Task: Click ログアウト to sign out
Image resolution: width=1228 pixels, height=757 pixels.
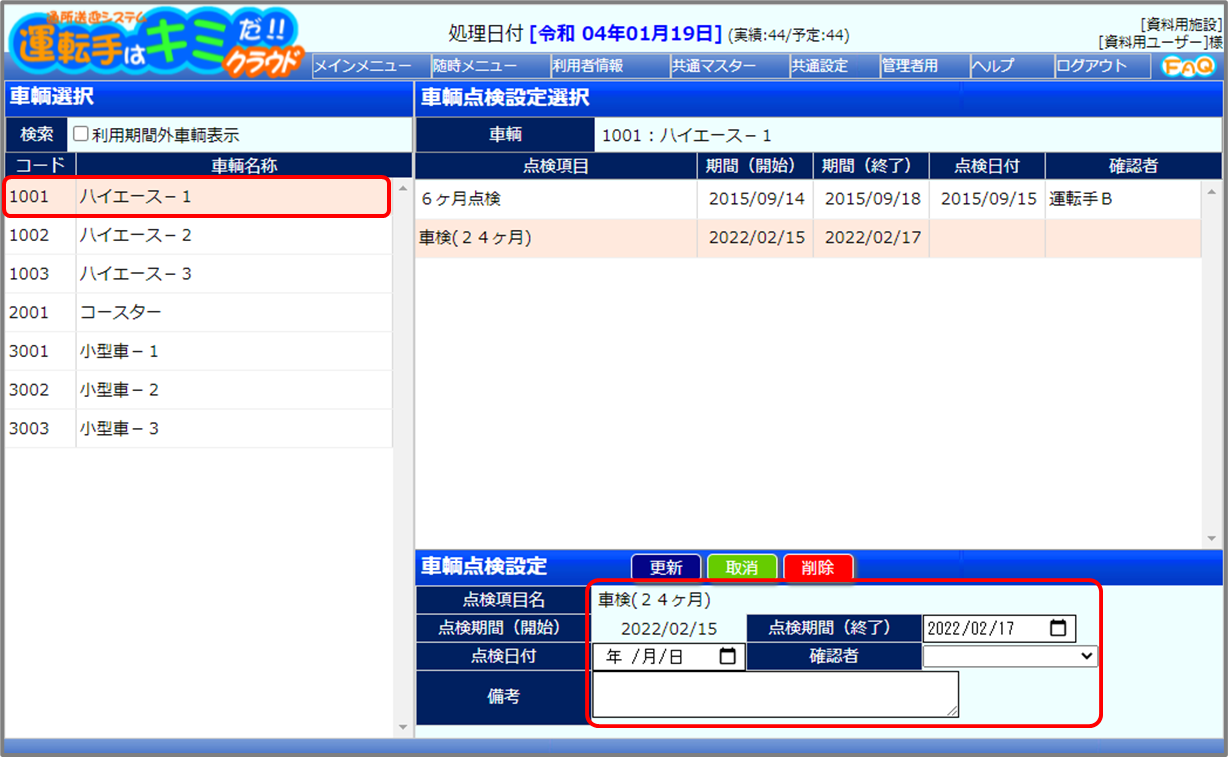Action: [1092, 66]
